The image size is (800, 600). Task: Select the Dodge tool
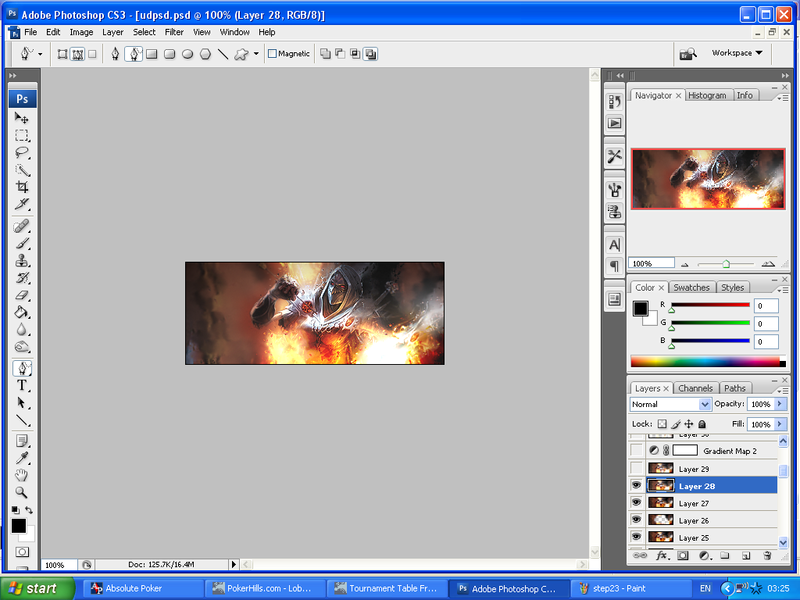tap(21, 347)
